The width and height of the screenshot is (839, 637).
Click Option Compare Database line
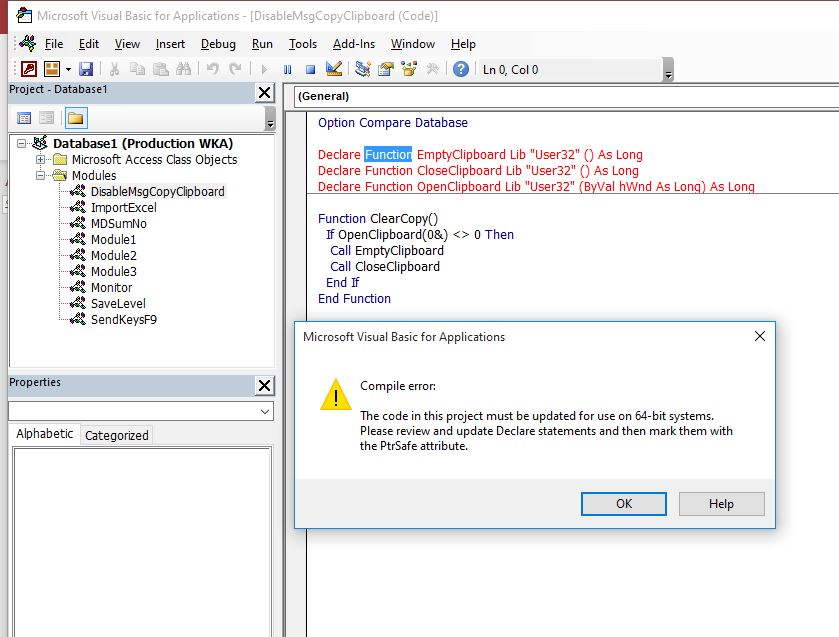pos(393,123)
